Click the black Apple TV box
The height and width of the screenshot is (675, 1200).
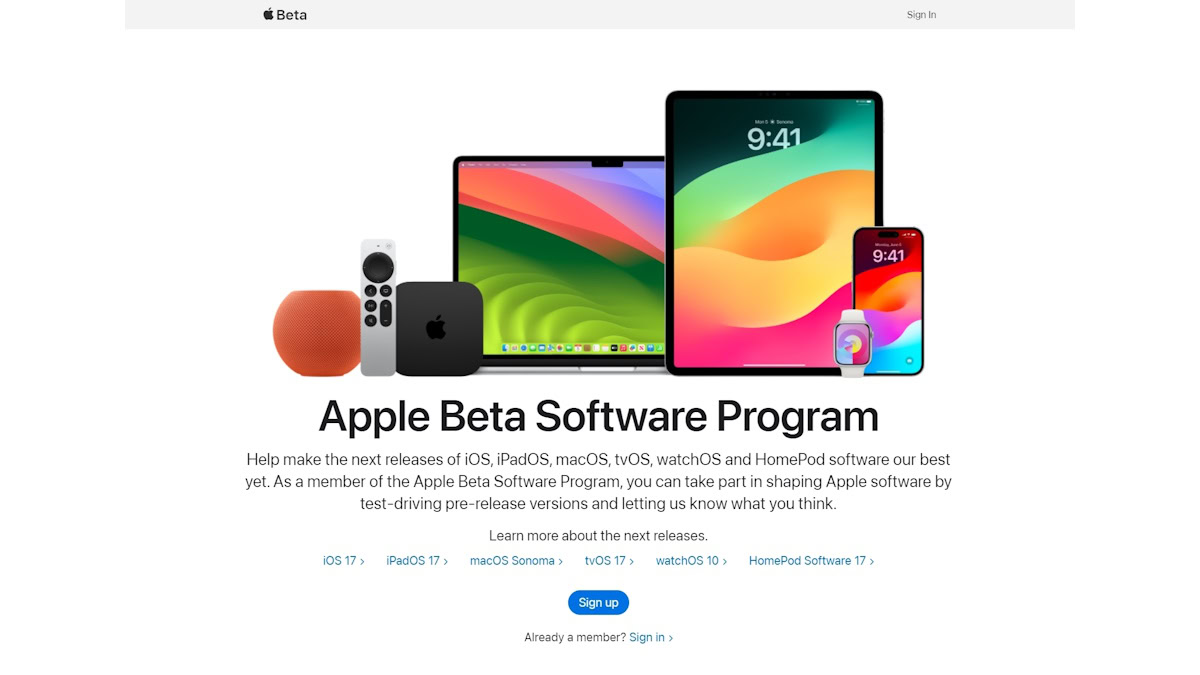tap(439, 328)
